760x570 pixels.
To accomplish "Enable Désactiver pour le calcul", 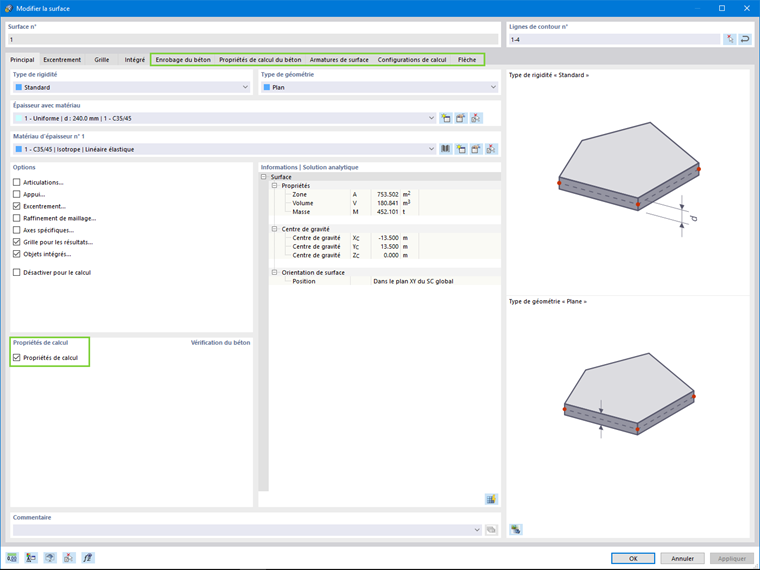I will click(16, 272).
